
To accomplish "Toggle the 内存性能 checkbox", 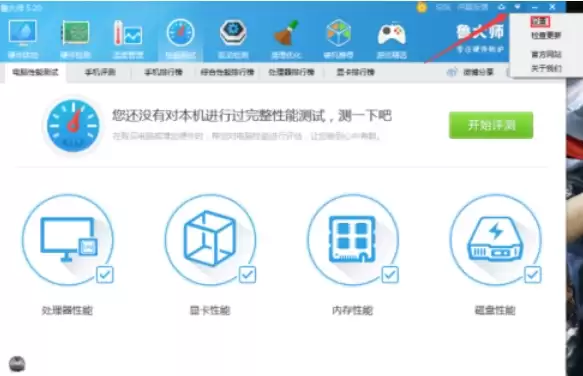I will pyautogui.click(x=390, y=275).
